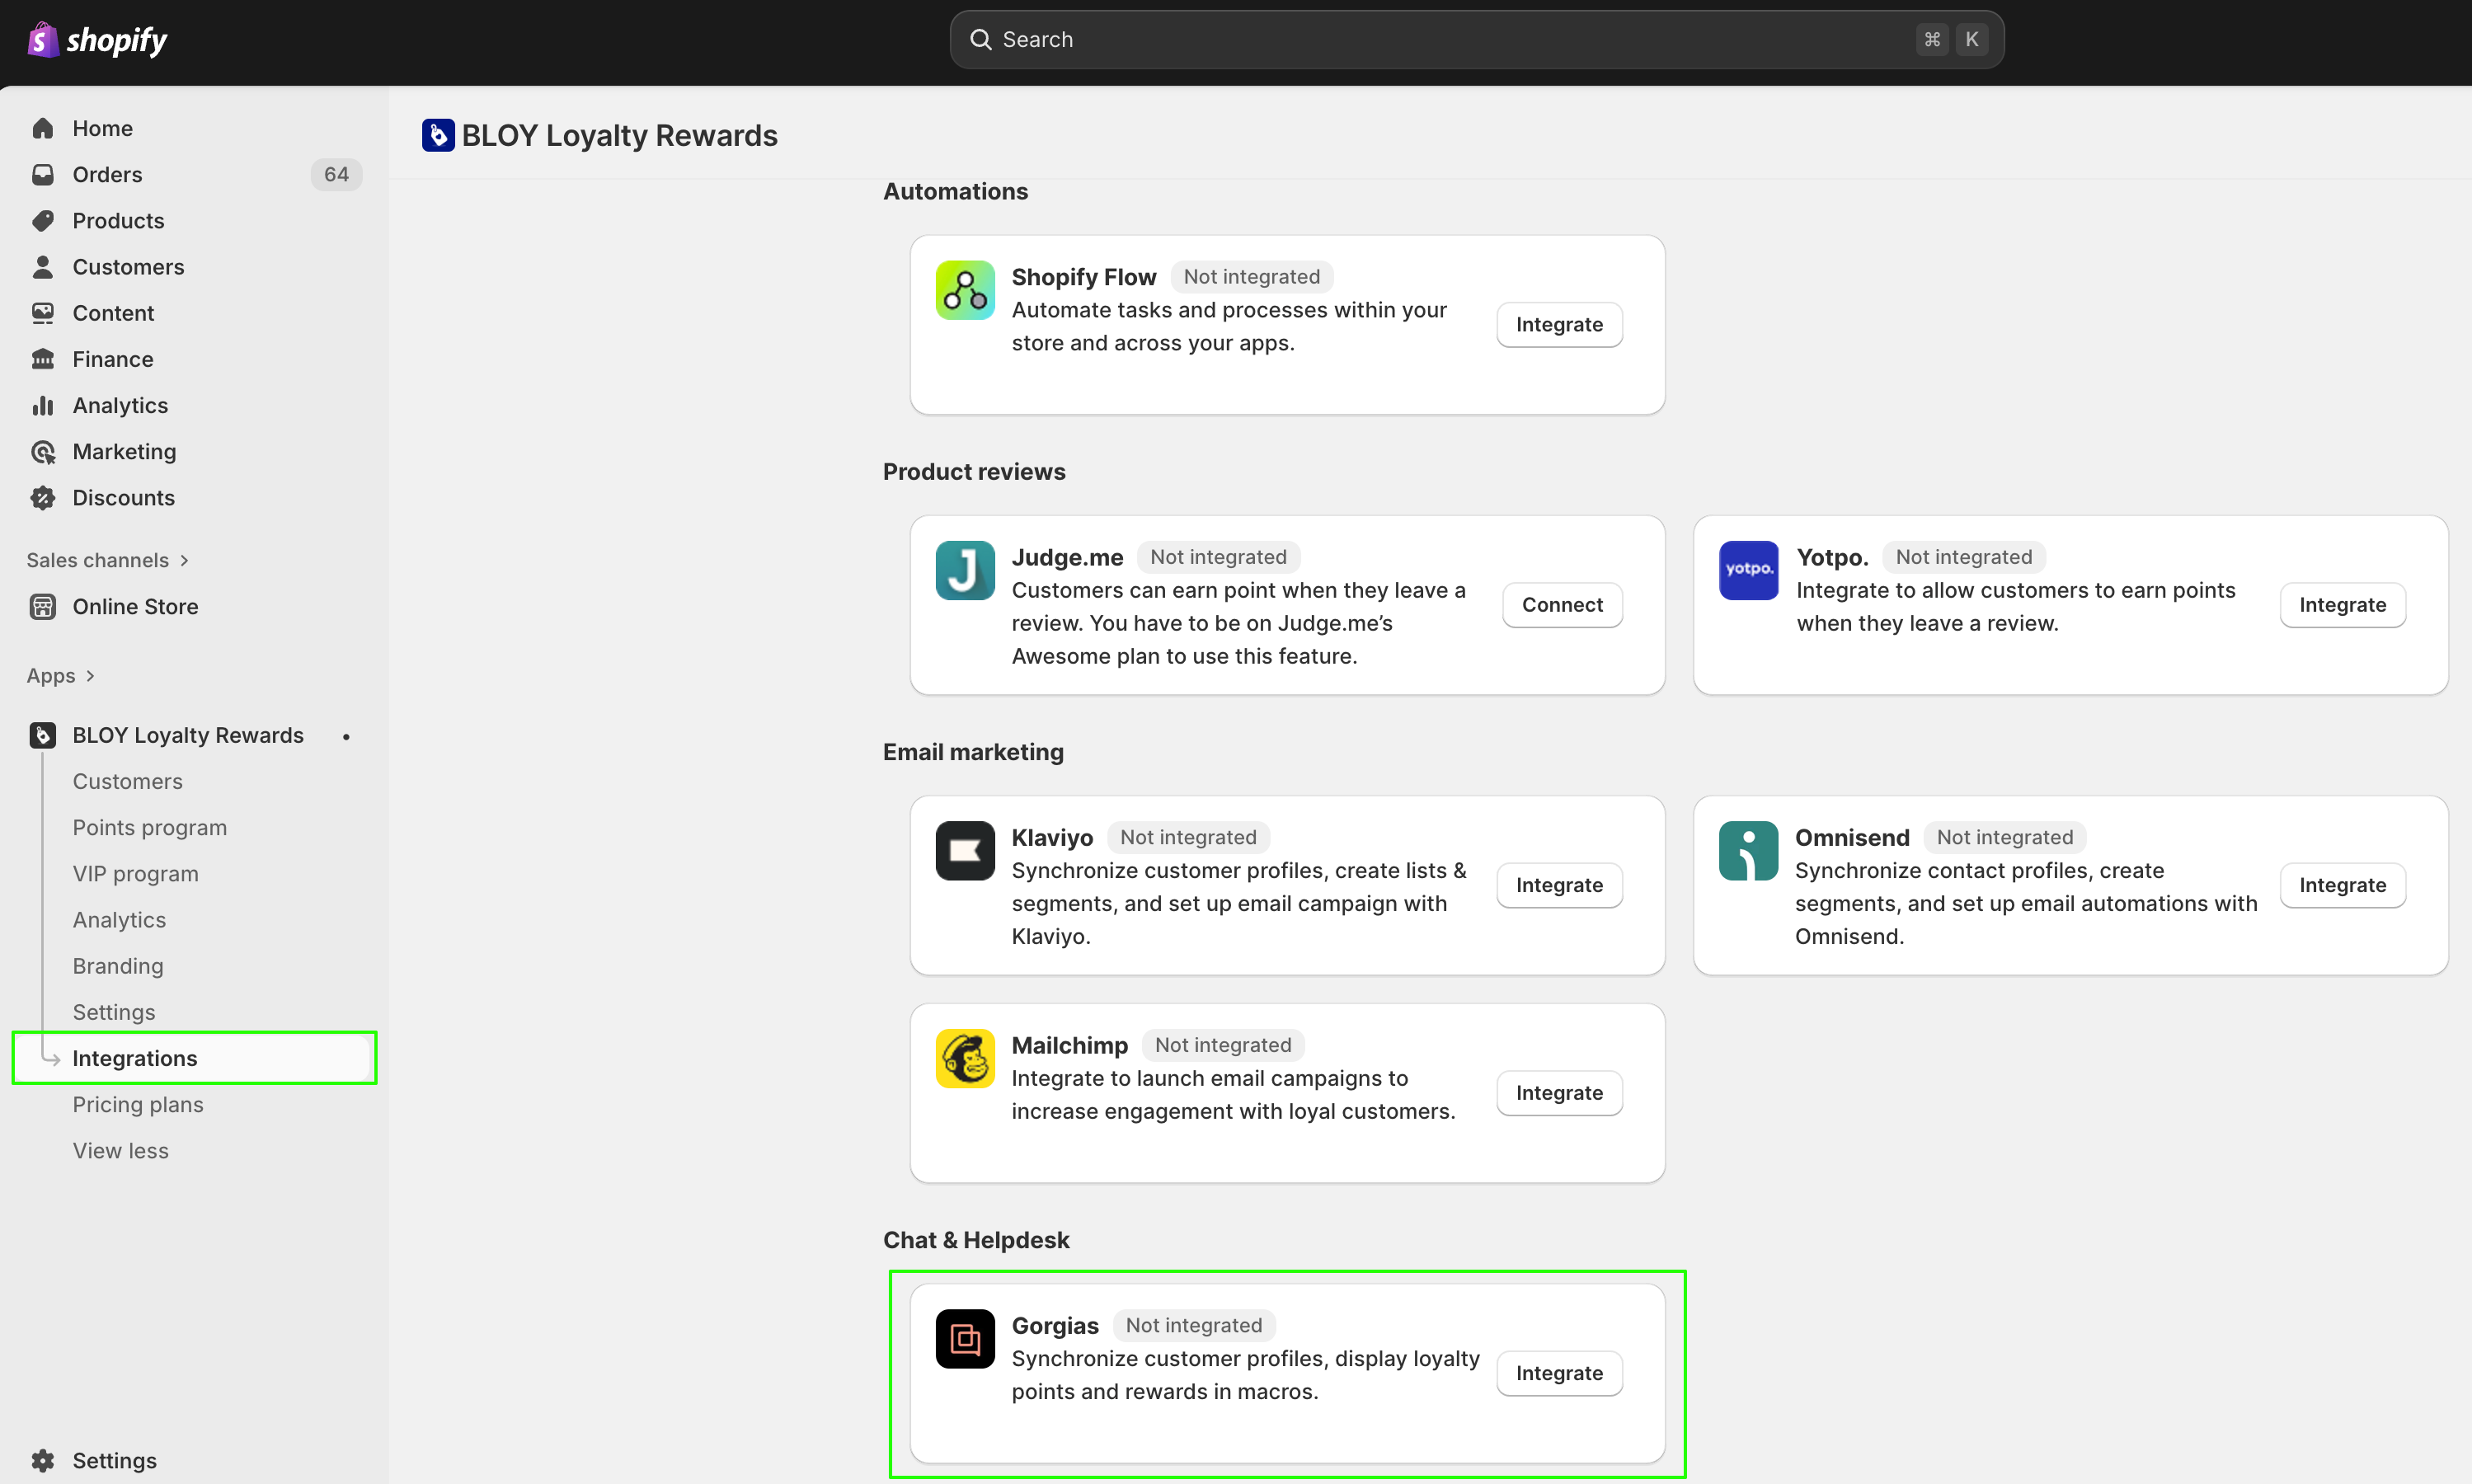This screenshot has height=1484, width=2472.
Task: Integrate Shopify Flow
Action: pyautogui.click(x=1560, y=325)
